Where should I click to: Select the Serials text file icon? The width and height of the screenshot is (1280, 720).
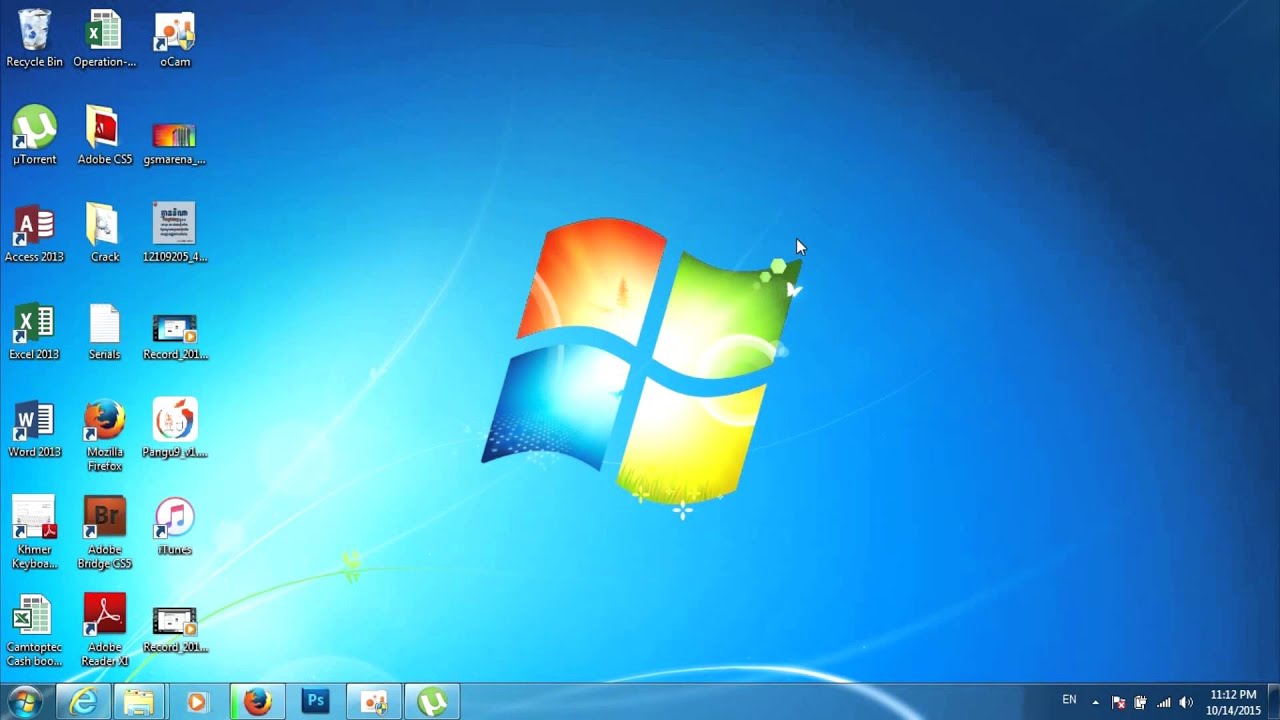pos(104,331)
